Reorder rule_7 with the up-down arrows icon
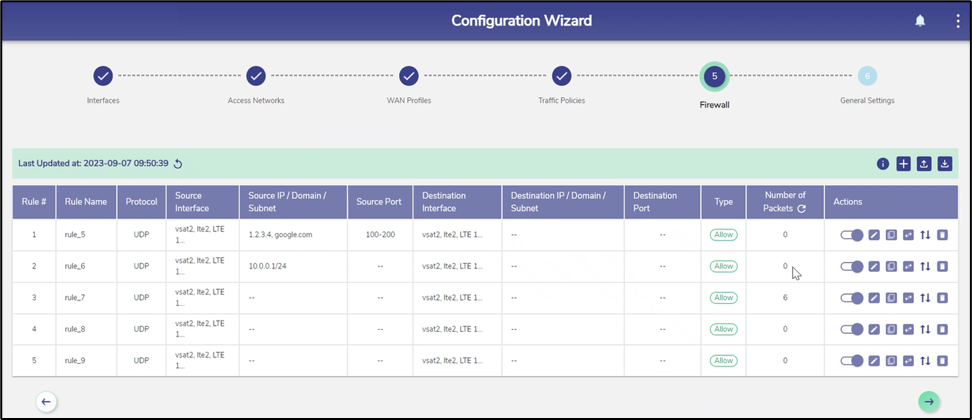The image size is (972, 420). [925, 298]
